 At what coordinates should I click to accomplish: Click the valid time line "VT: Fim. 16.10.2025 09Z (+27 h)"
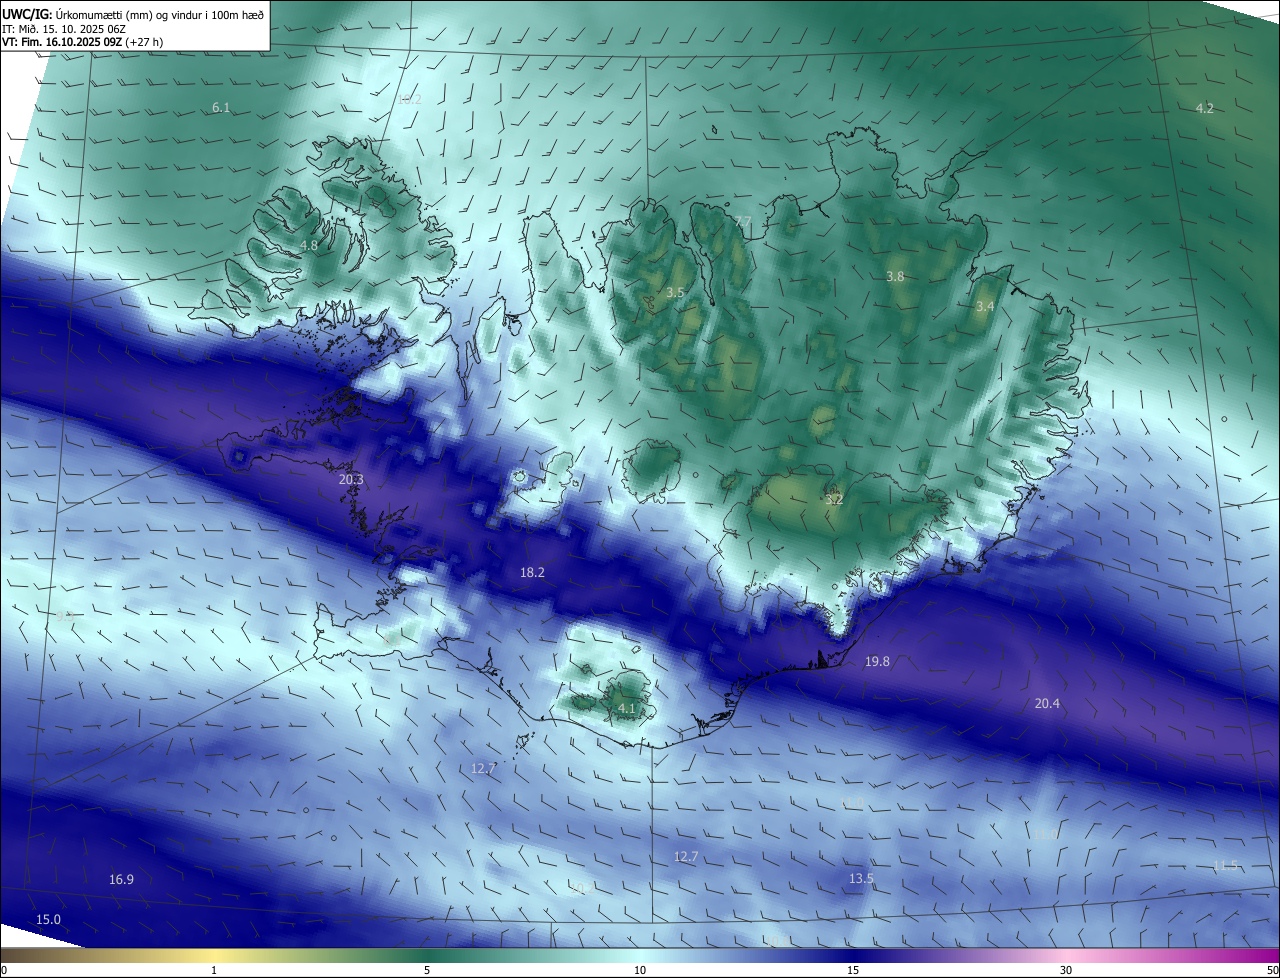coord(82,42)
